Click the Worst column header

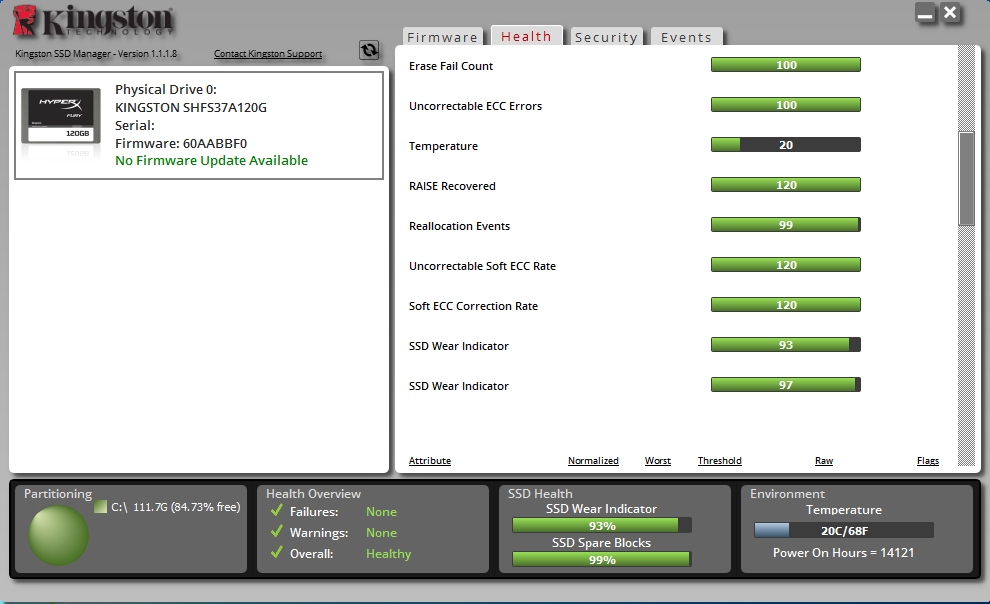(x=658, y=461)
